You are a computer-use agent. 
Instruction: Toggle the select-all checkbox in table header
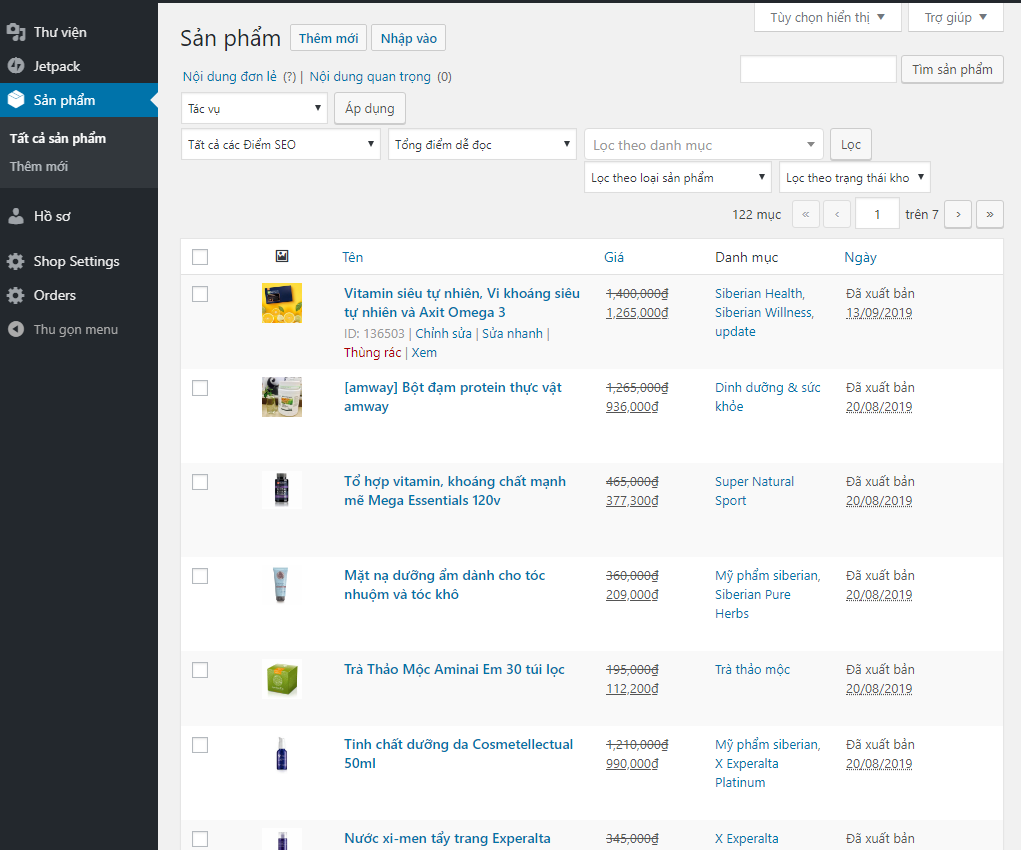200,257
